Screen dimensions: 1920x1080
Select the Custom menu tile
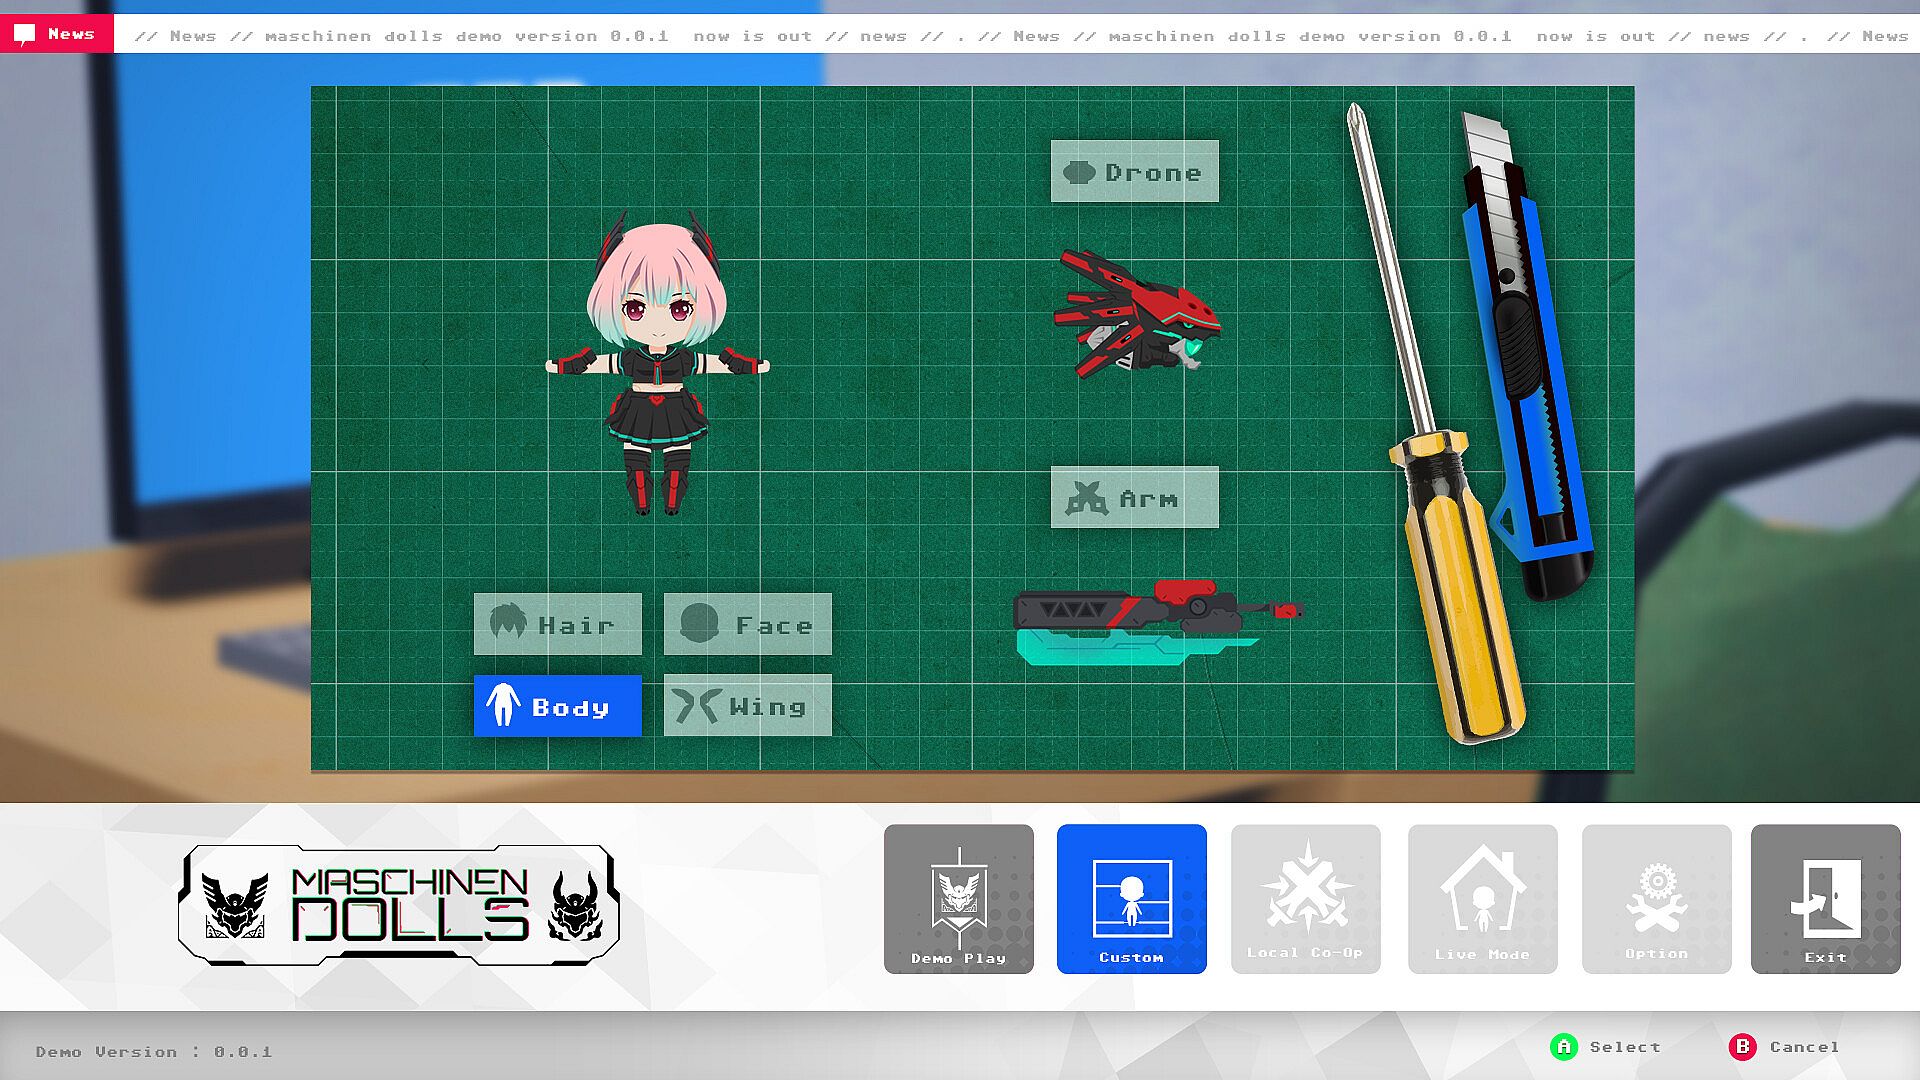coord(1131,898)
